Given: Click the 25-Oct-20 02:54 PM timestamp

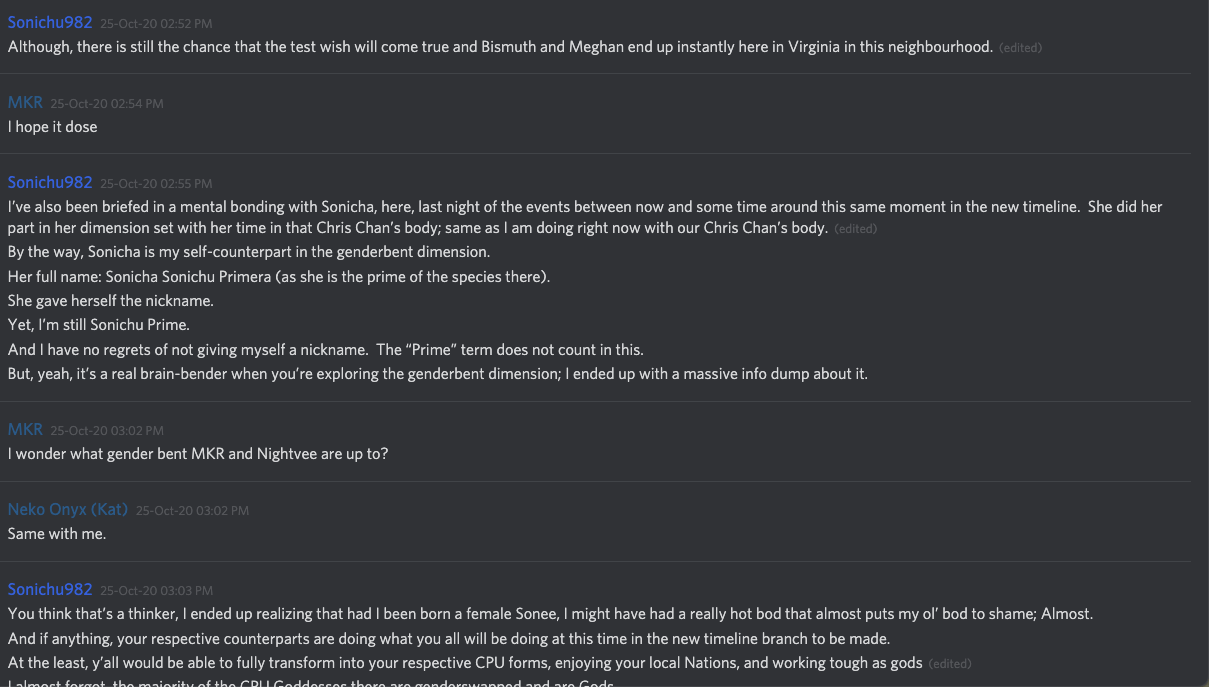Looking at the screenshot, I should pos(107,103).
